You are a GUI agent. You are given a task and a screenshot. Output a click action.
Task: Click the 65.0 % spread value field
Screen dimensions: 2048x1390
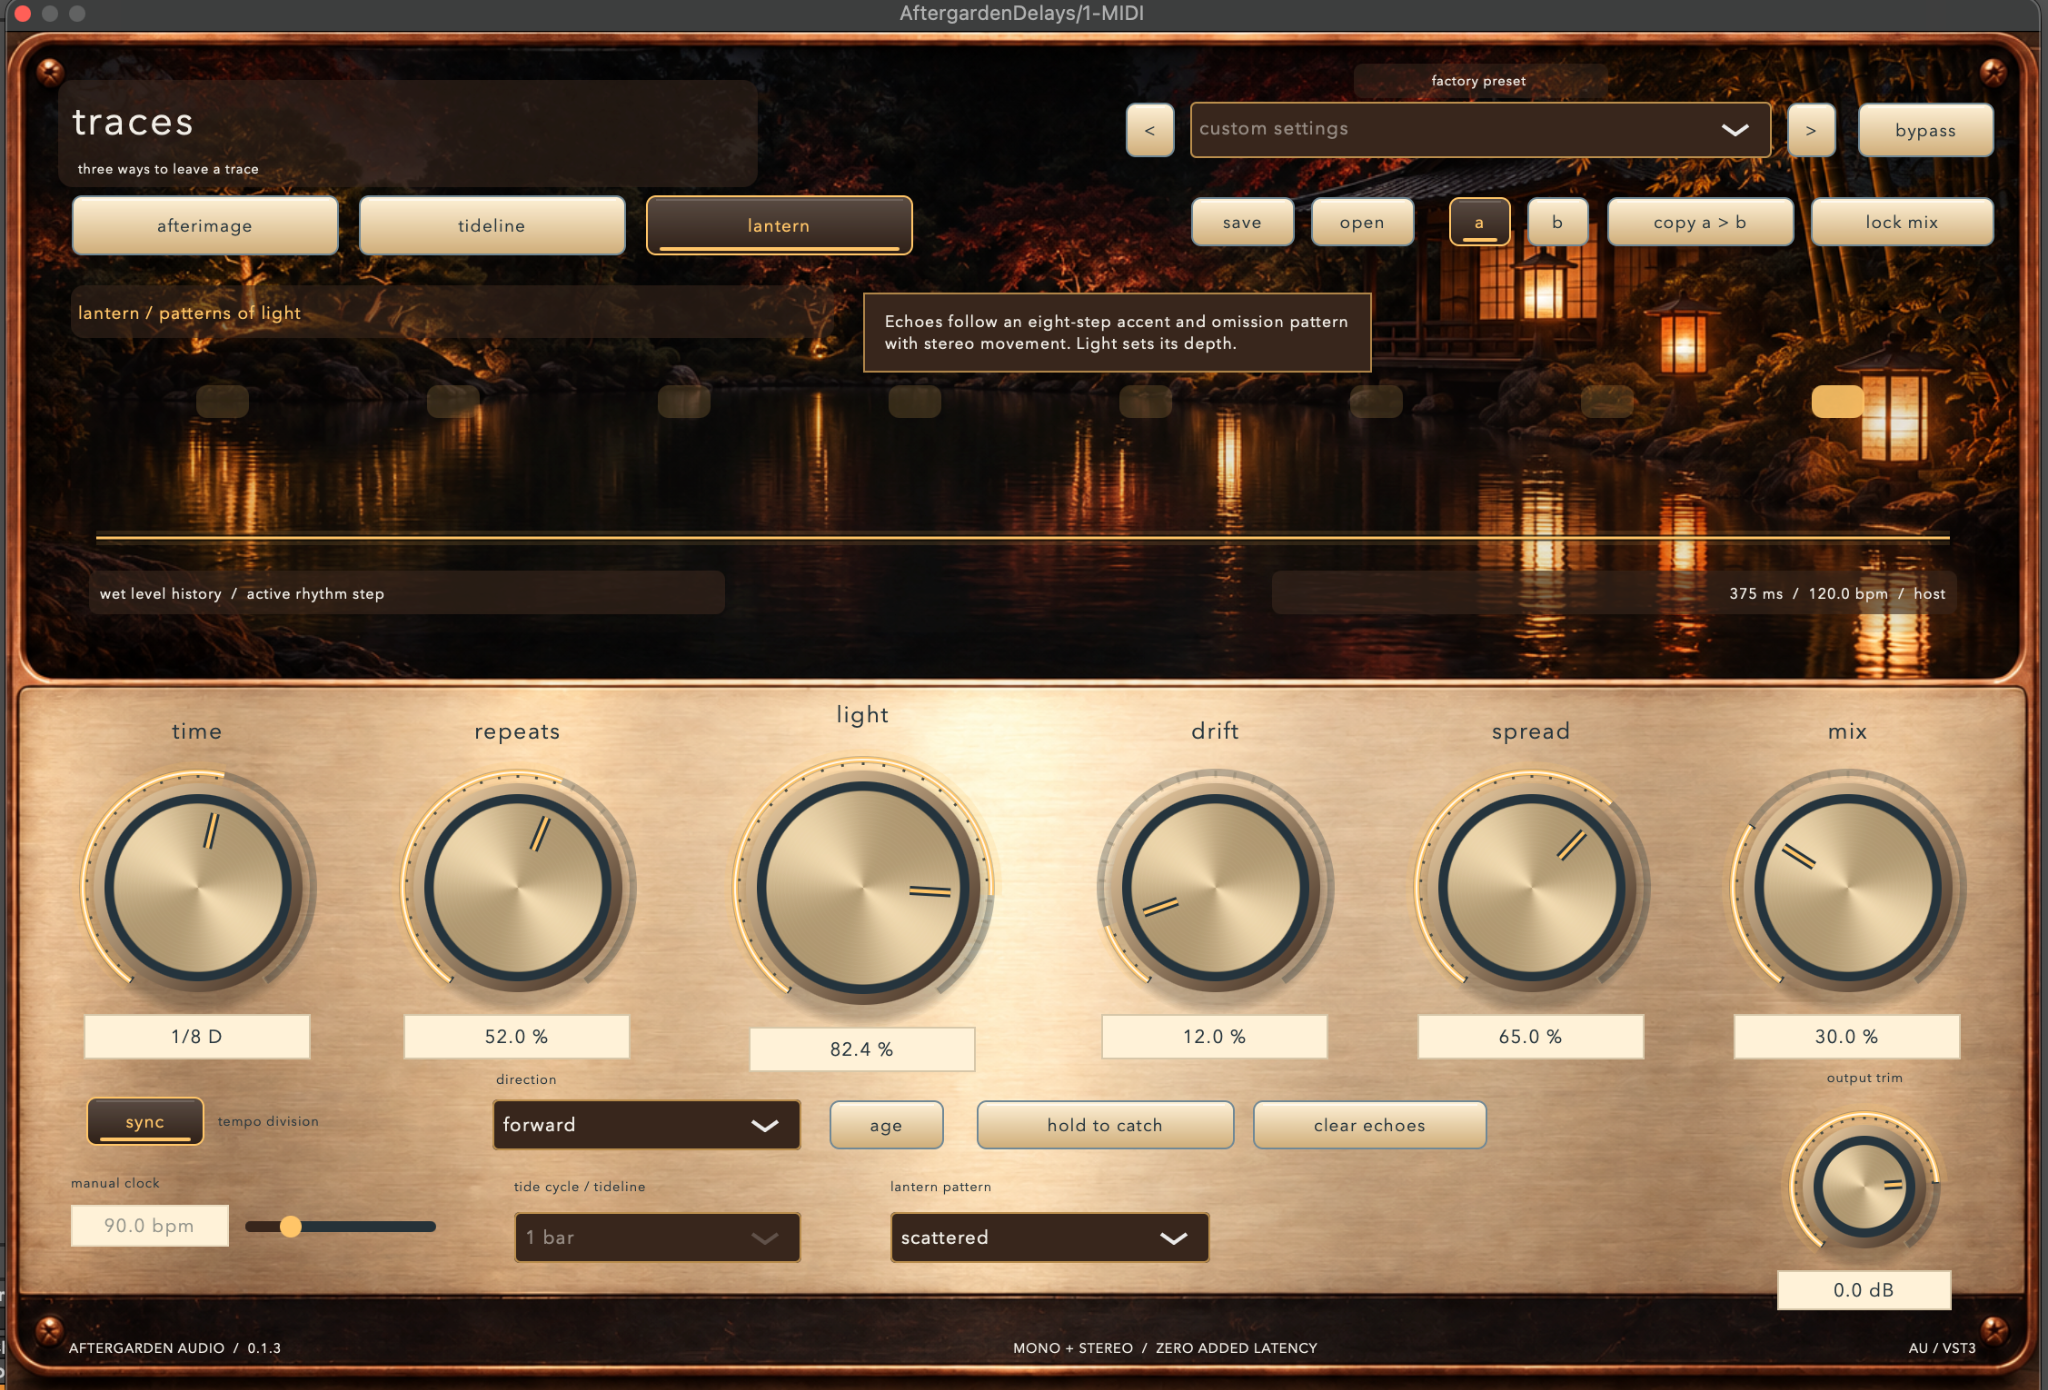click(x=1531, y=1036)
